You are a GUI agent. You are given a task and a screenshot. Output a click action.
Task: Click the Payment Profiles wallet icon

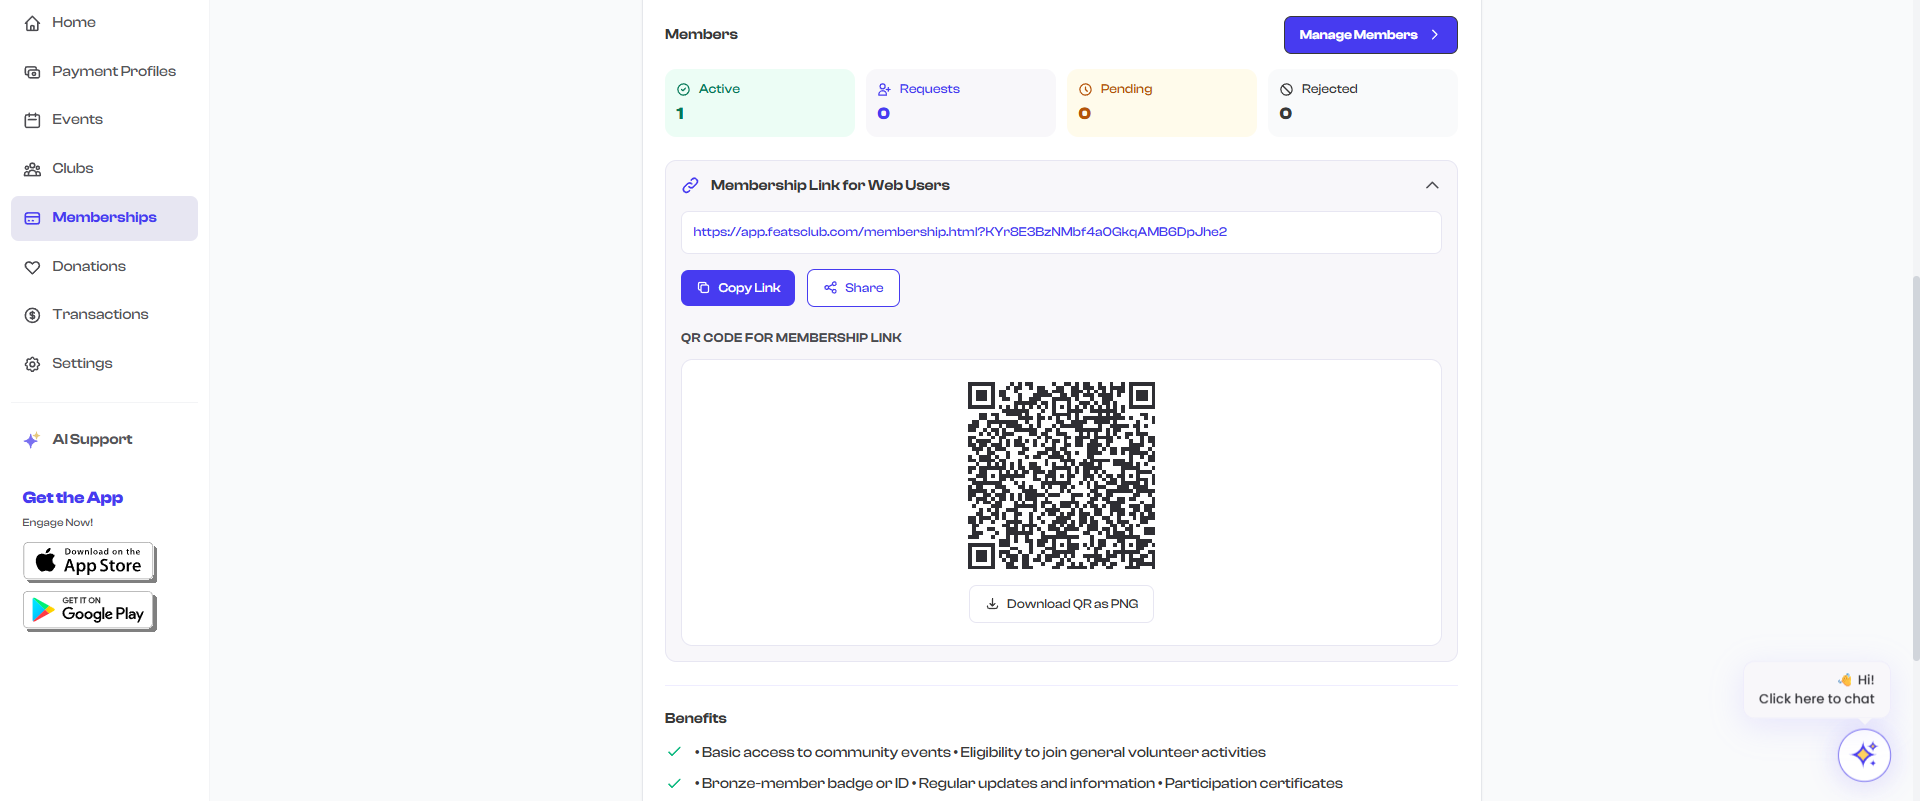click(32, 72)
